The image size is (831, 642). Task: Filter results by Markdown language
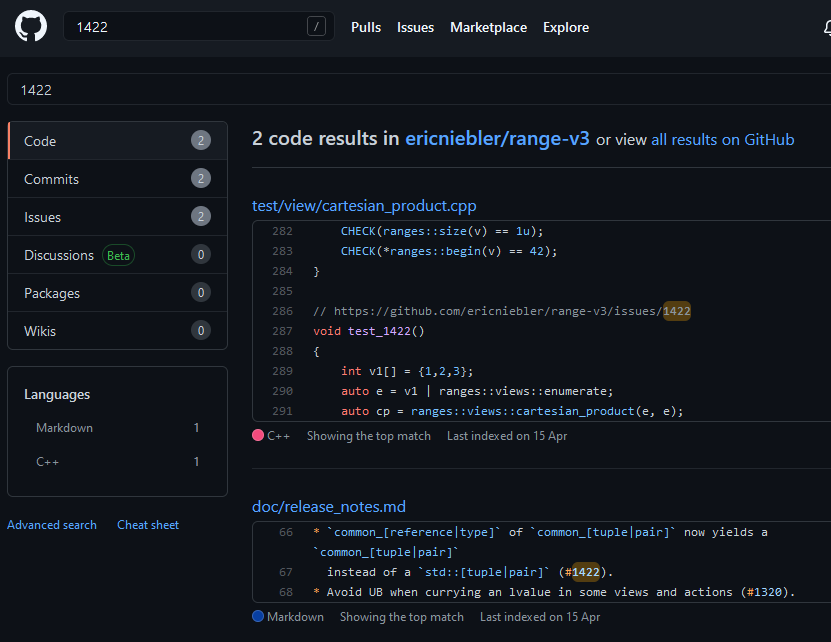pos(118,427)
